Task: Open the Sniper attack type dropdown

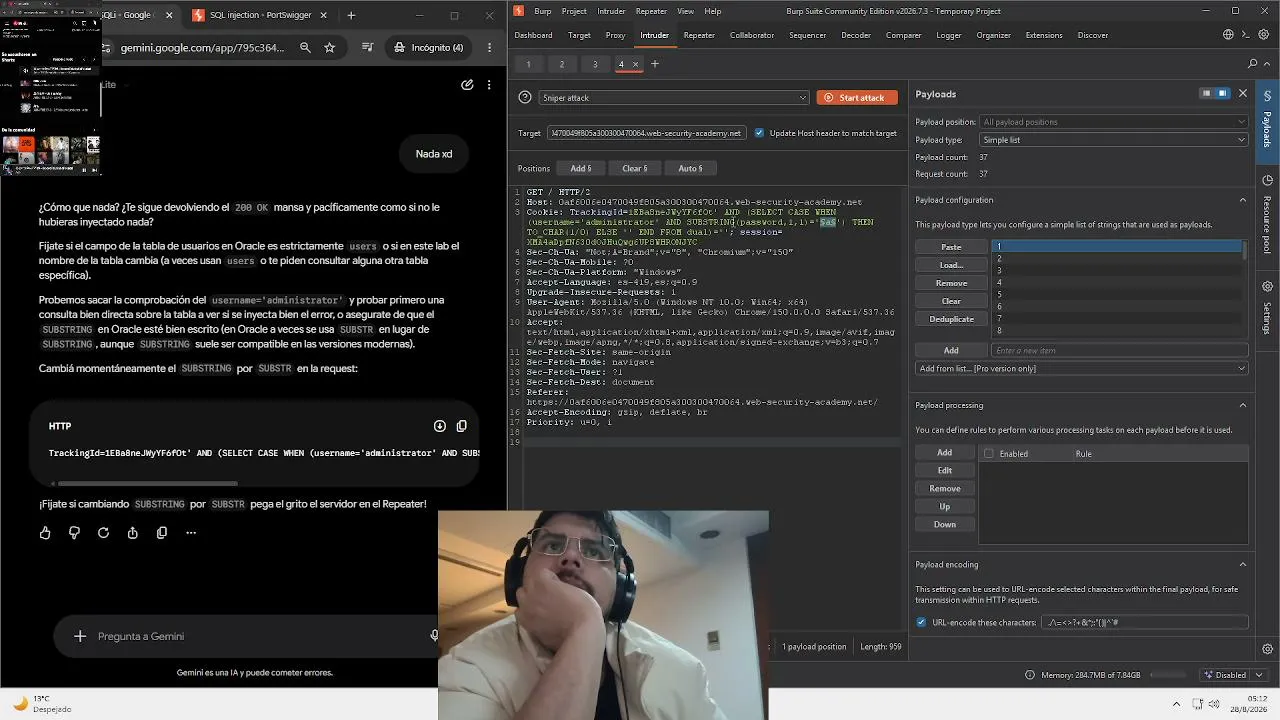Action: 673,98
